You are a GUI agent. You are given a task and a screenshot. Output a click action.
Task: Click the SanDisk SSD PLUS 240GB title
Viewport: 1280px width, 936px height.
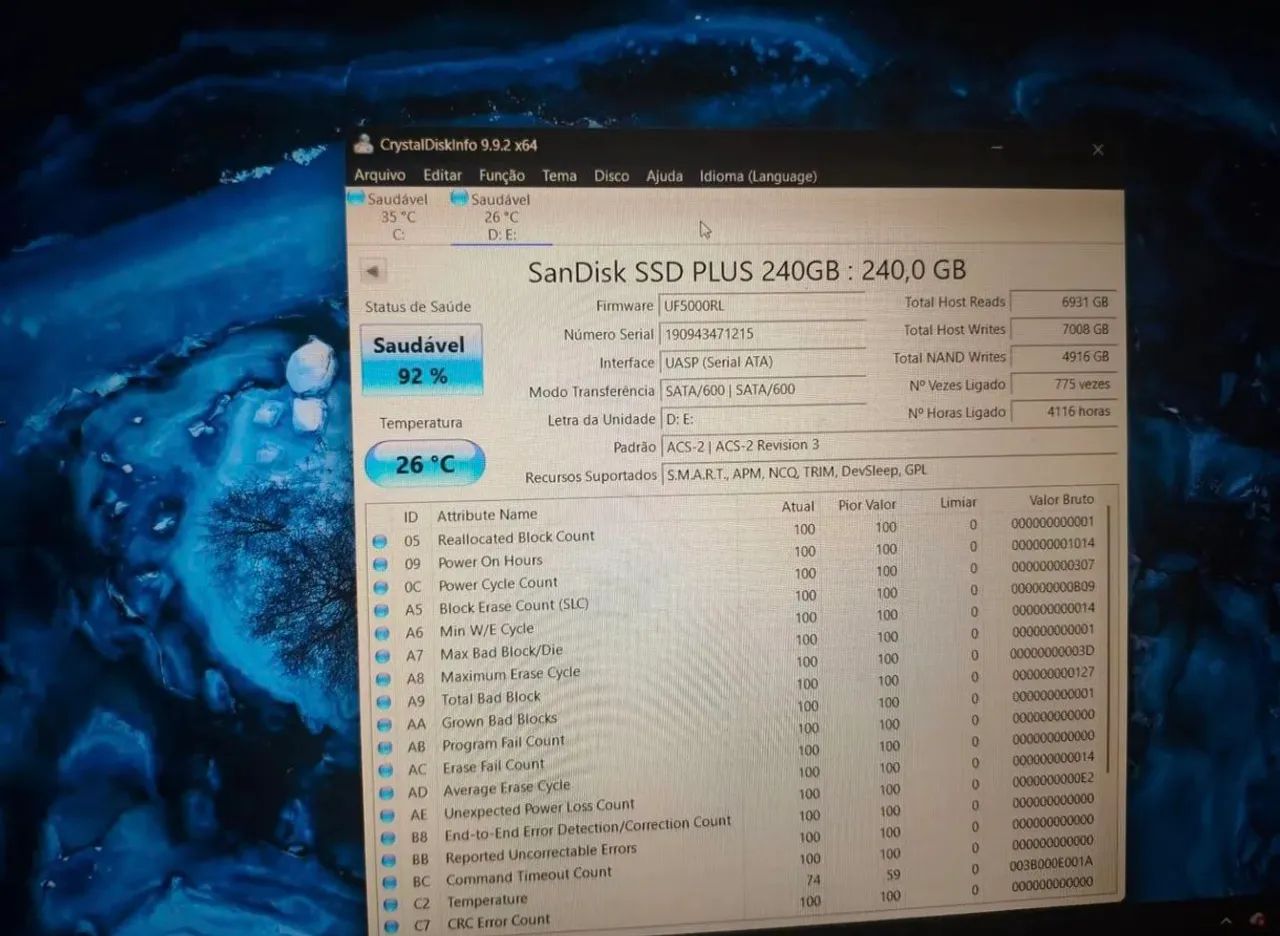747,270
